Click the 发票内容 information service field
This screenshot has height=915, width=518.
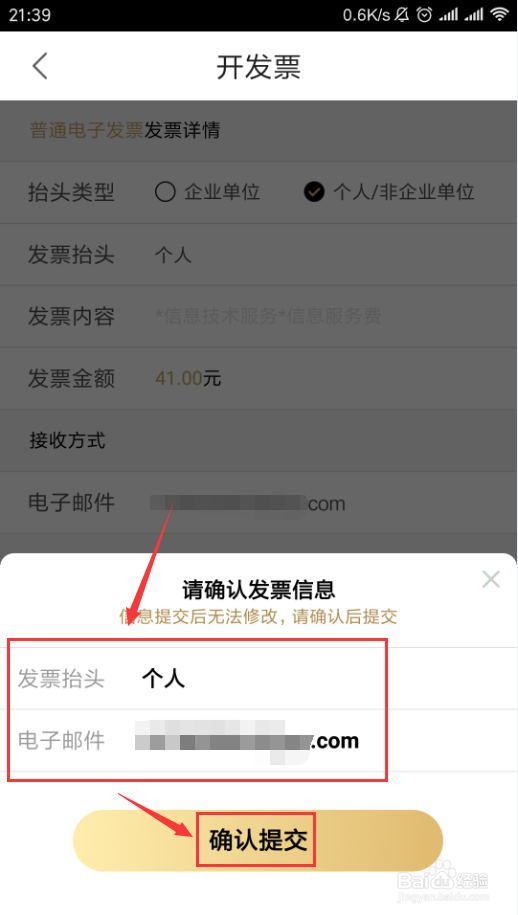pyautogui.click(x=259, y=316)
